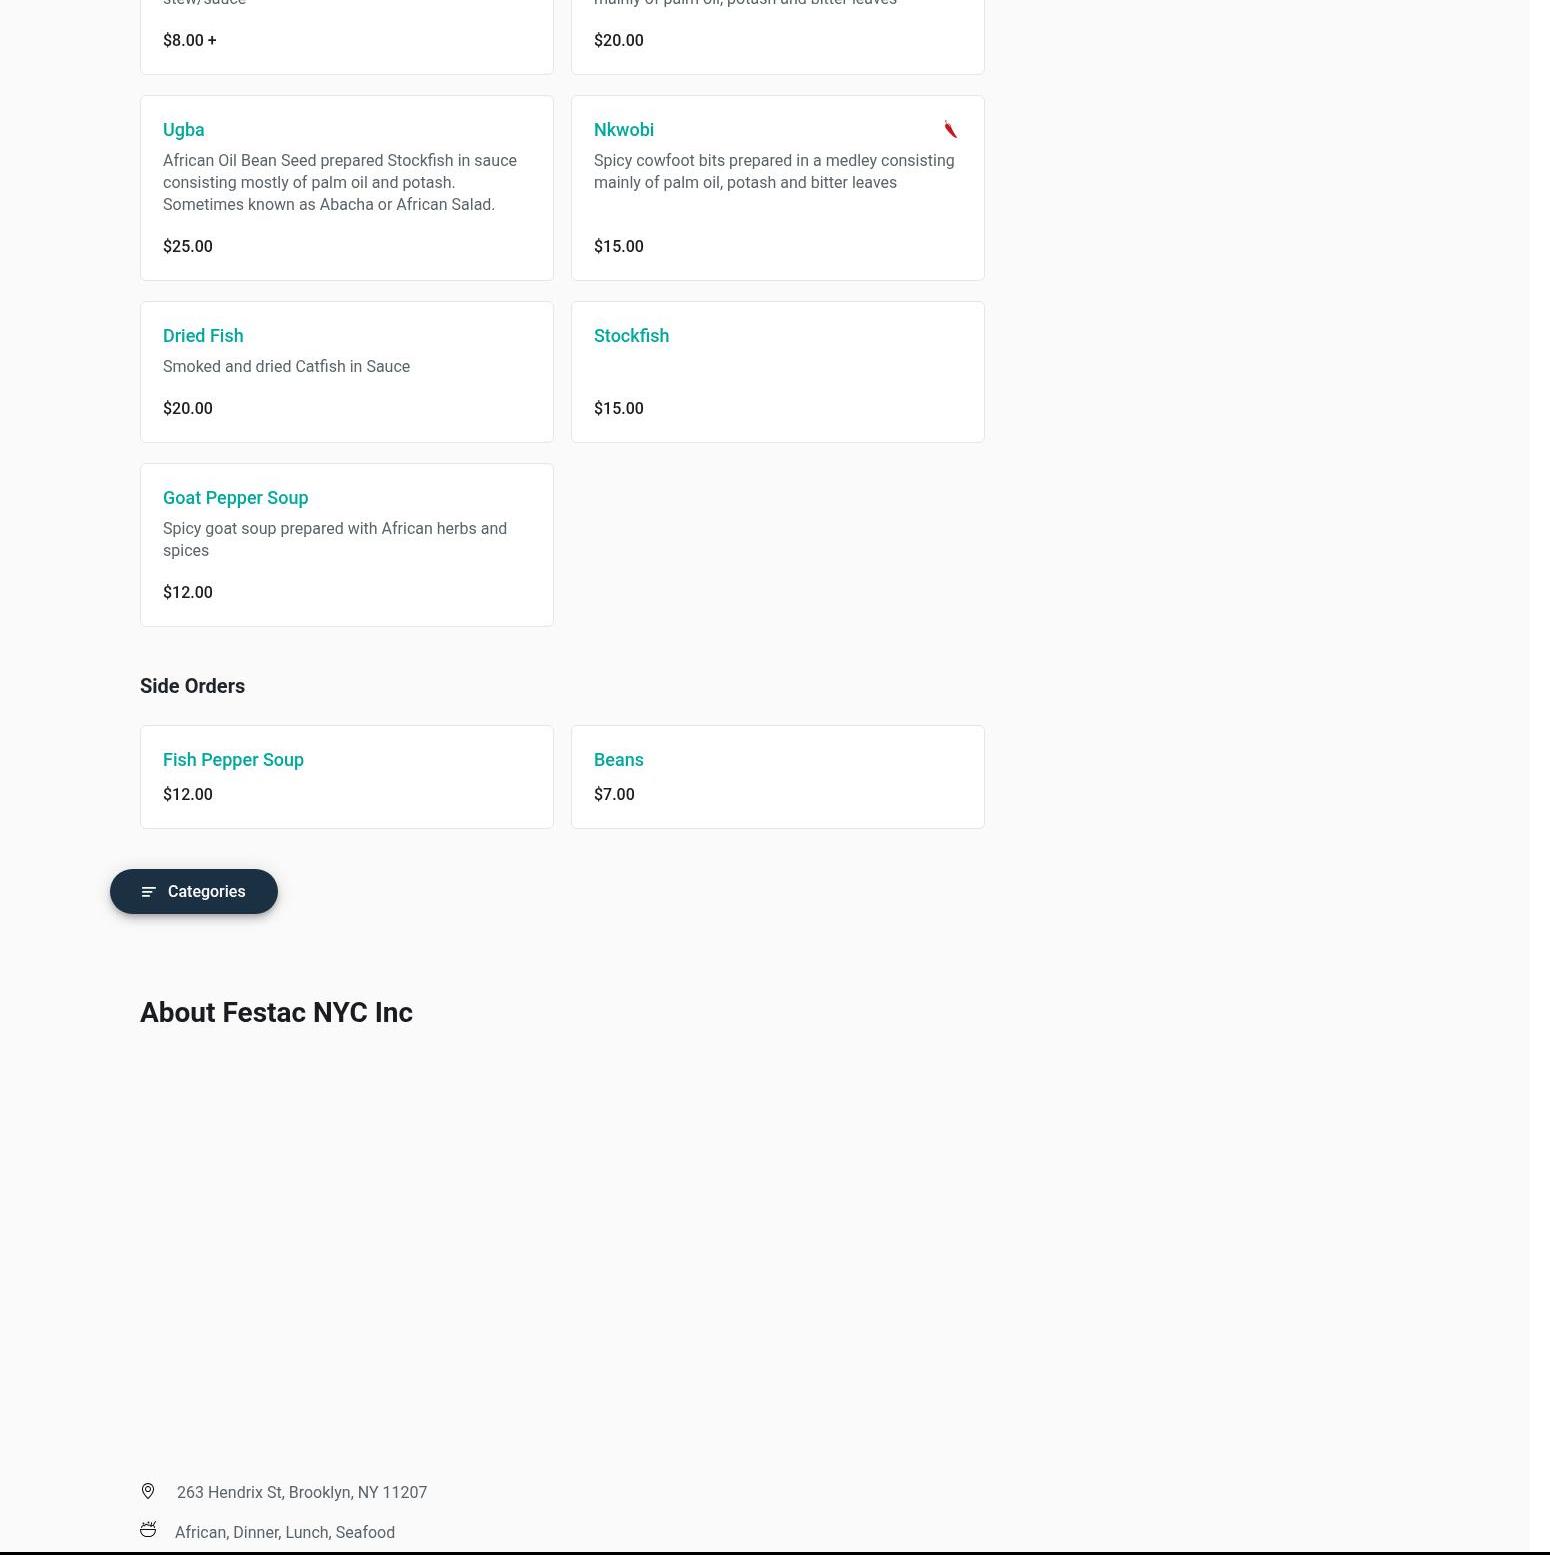
Task: Open Goat Pepper Soup item details
Action: click(x=347, y=545)
